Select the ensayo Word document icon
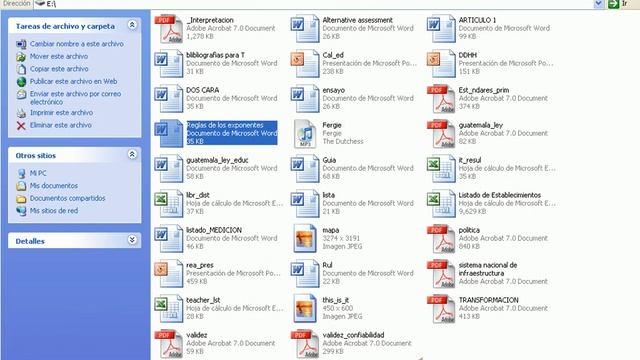Image resolution: width=640 pixels, height=360 pixels. pyautogui.click(x=305, y=99)
